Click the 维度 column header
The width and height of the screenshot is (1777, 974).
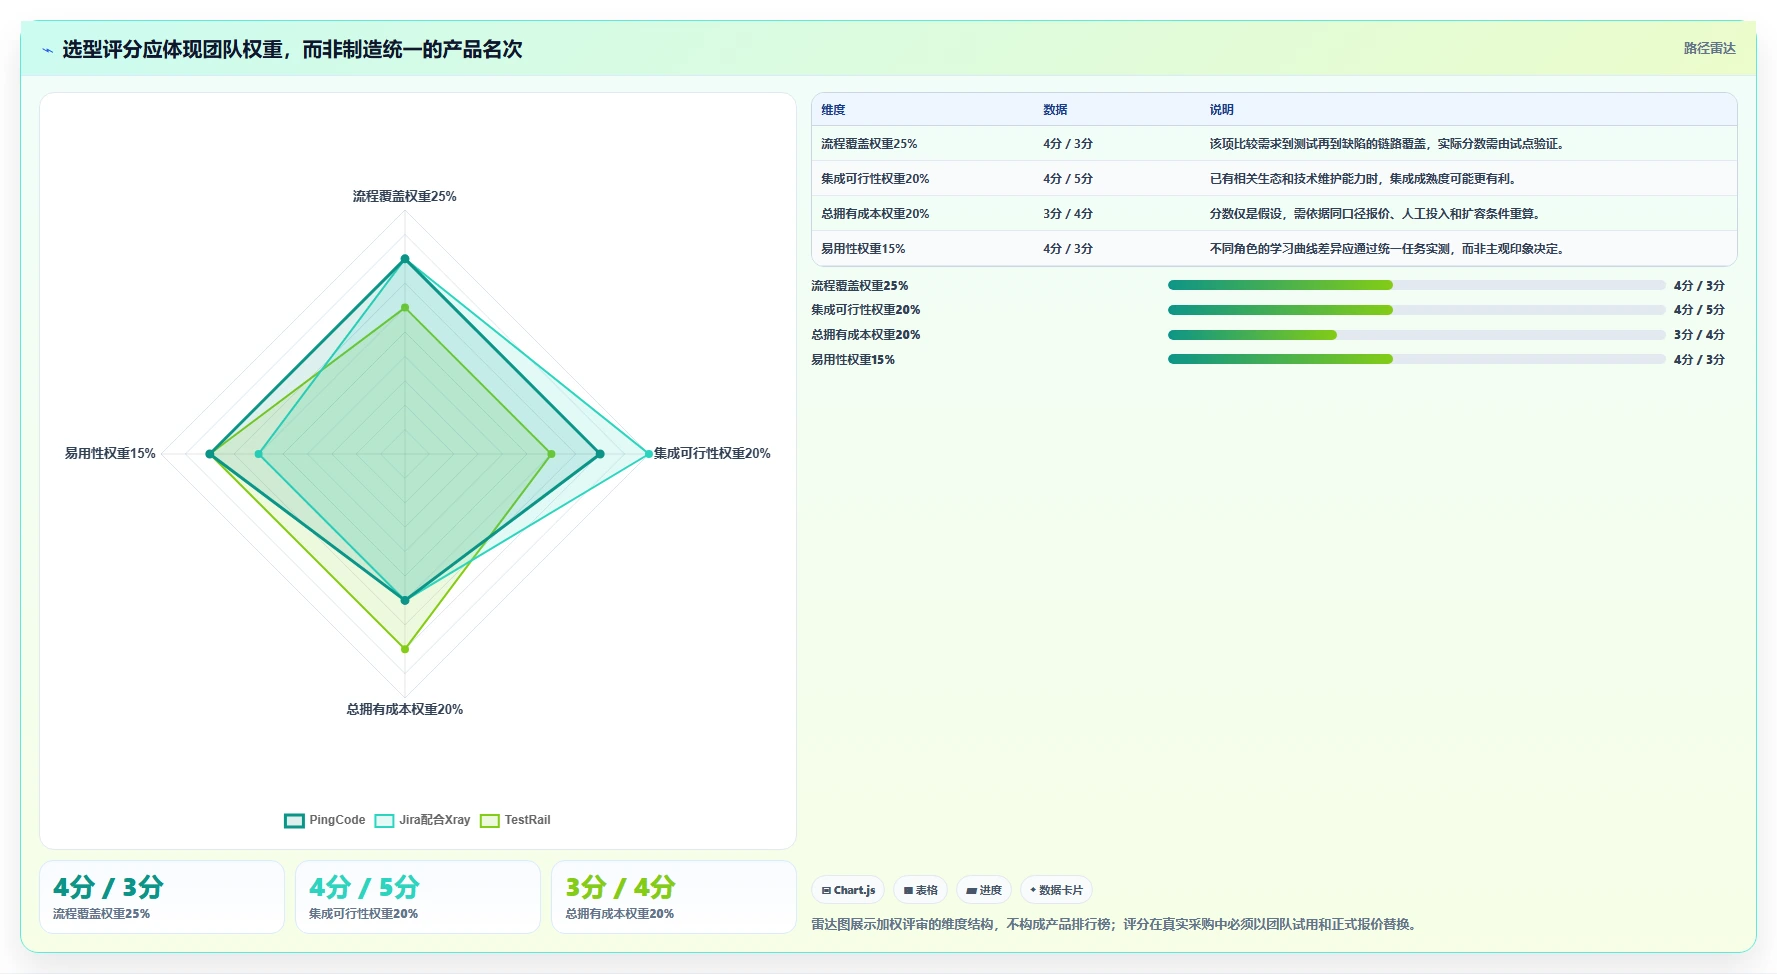pos(833,110)
